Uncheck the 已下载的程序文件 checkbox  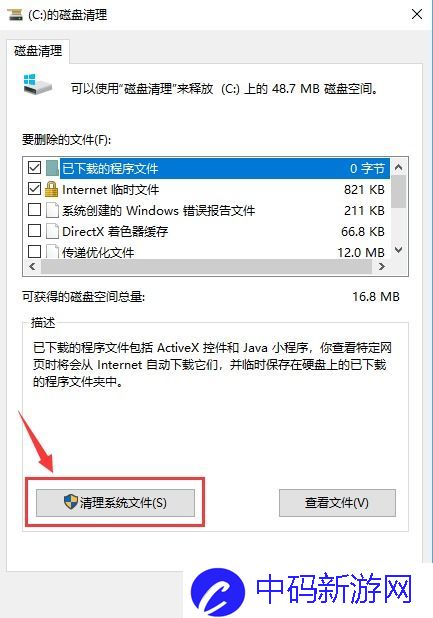pos(34,168)
